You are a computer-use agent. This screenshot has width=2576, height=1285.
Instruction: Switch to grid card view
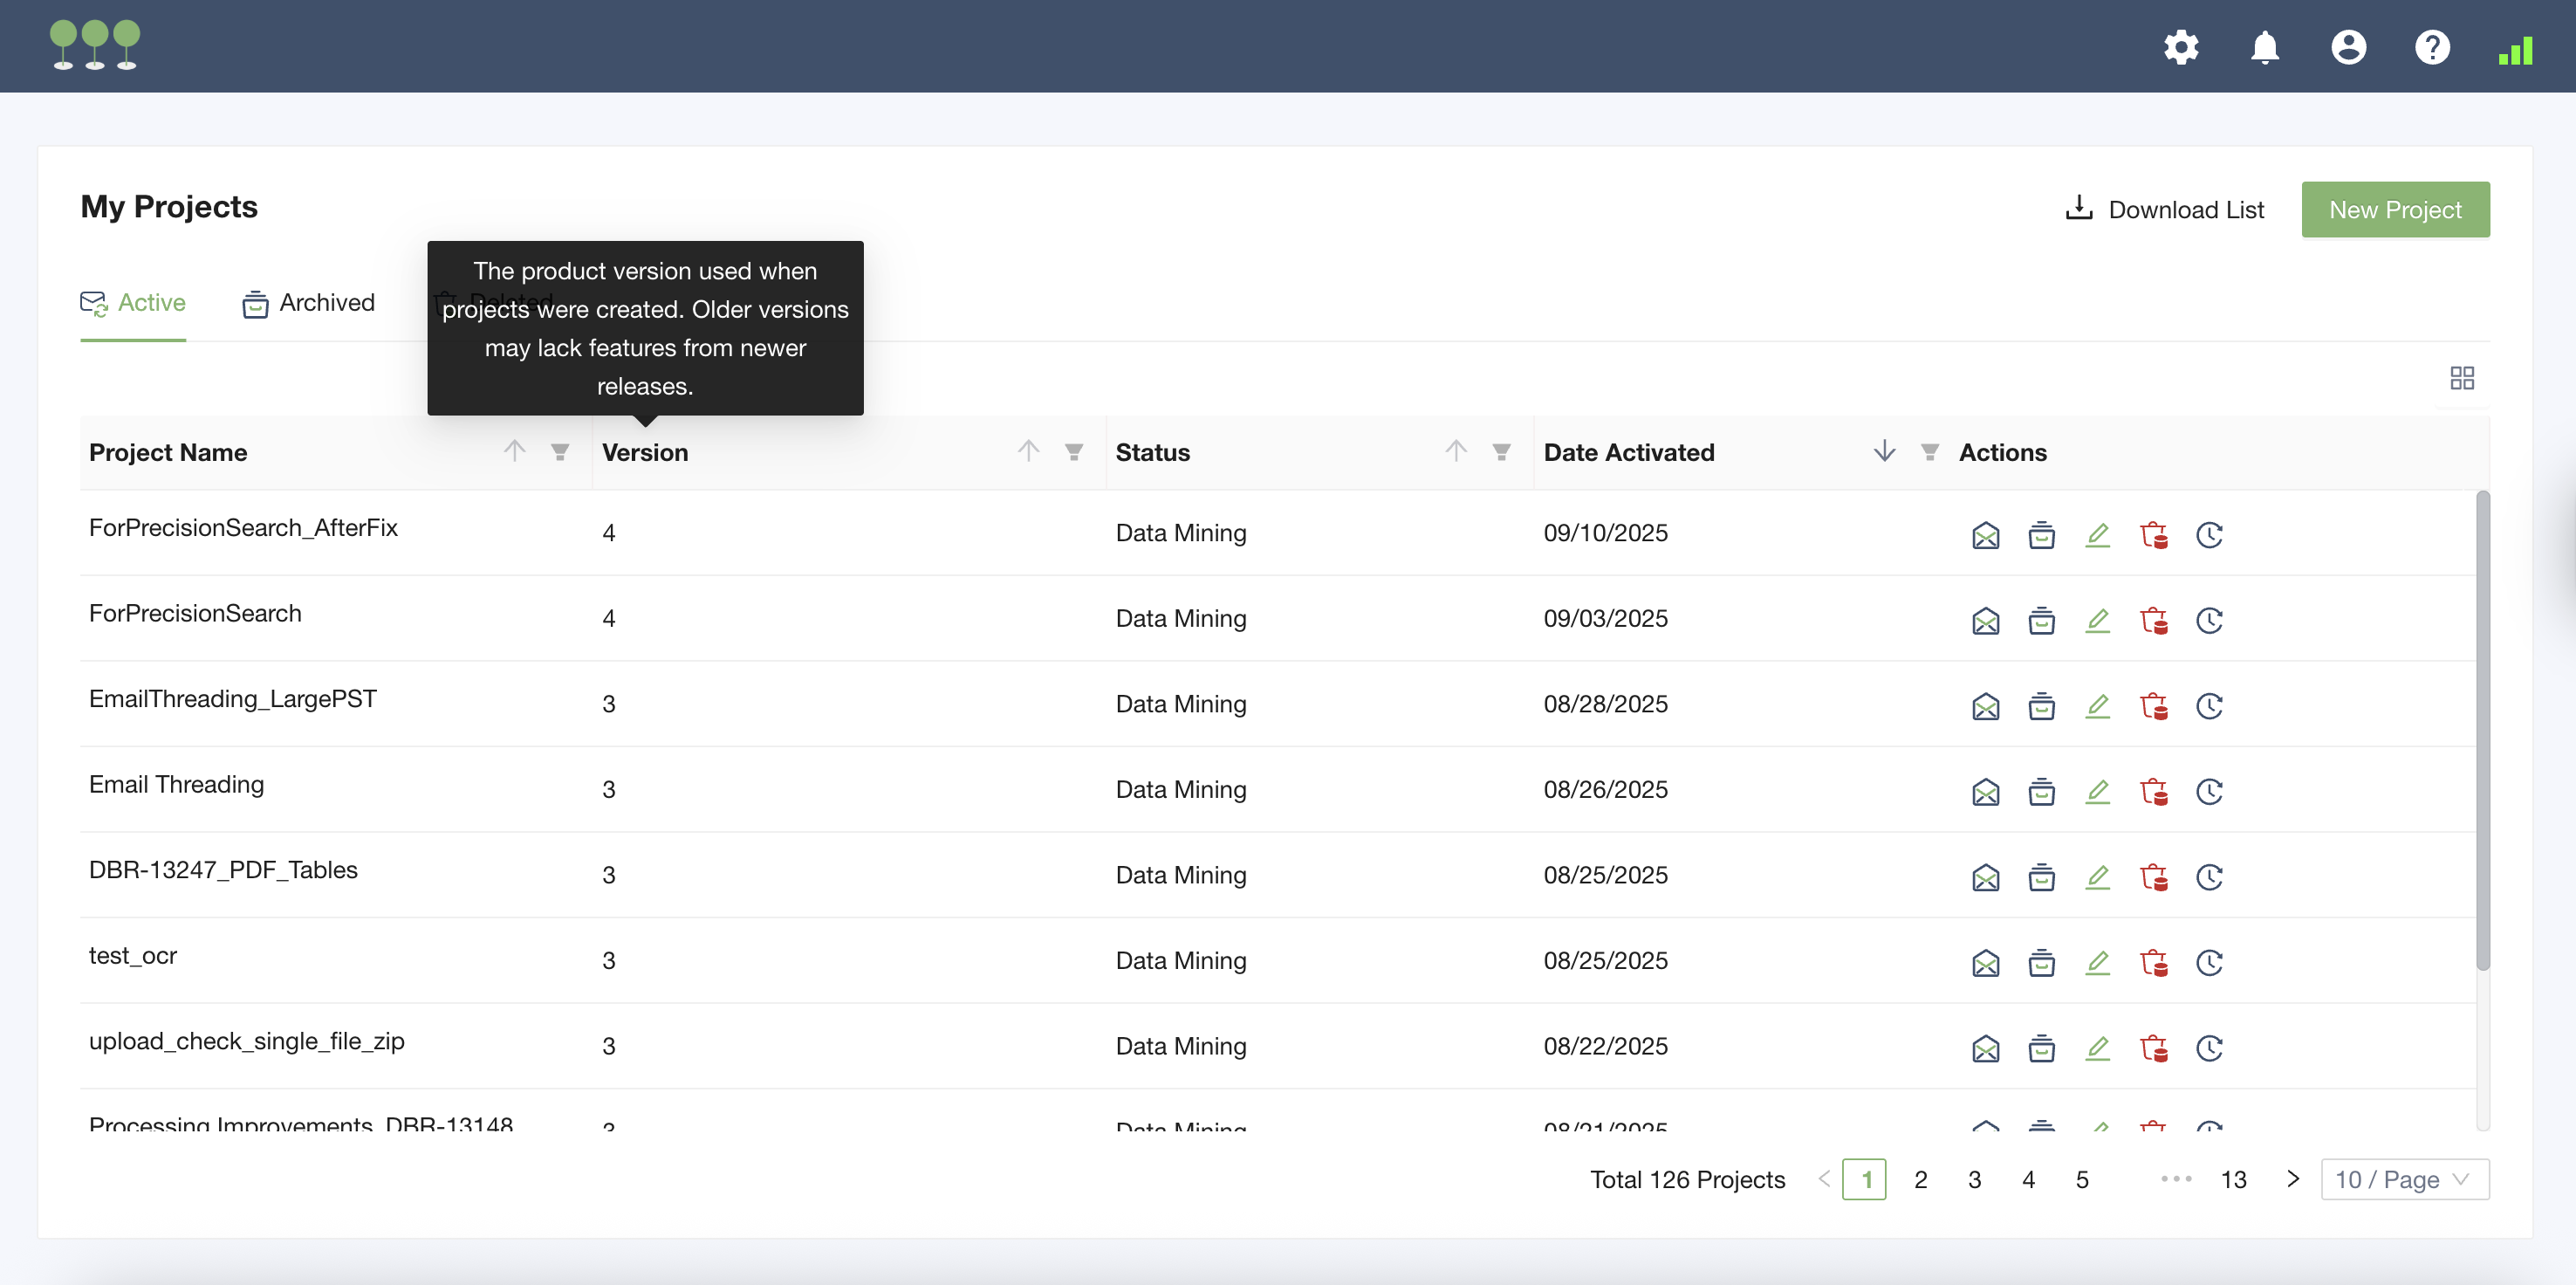(x=2462, y=378)
